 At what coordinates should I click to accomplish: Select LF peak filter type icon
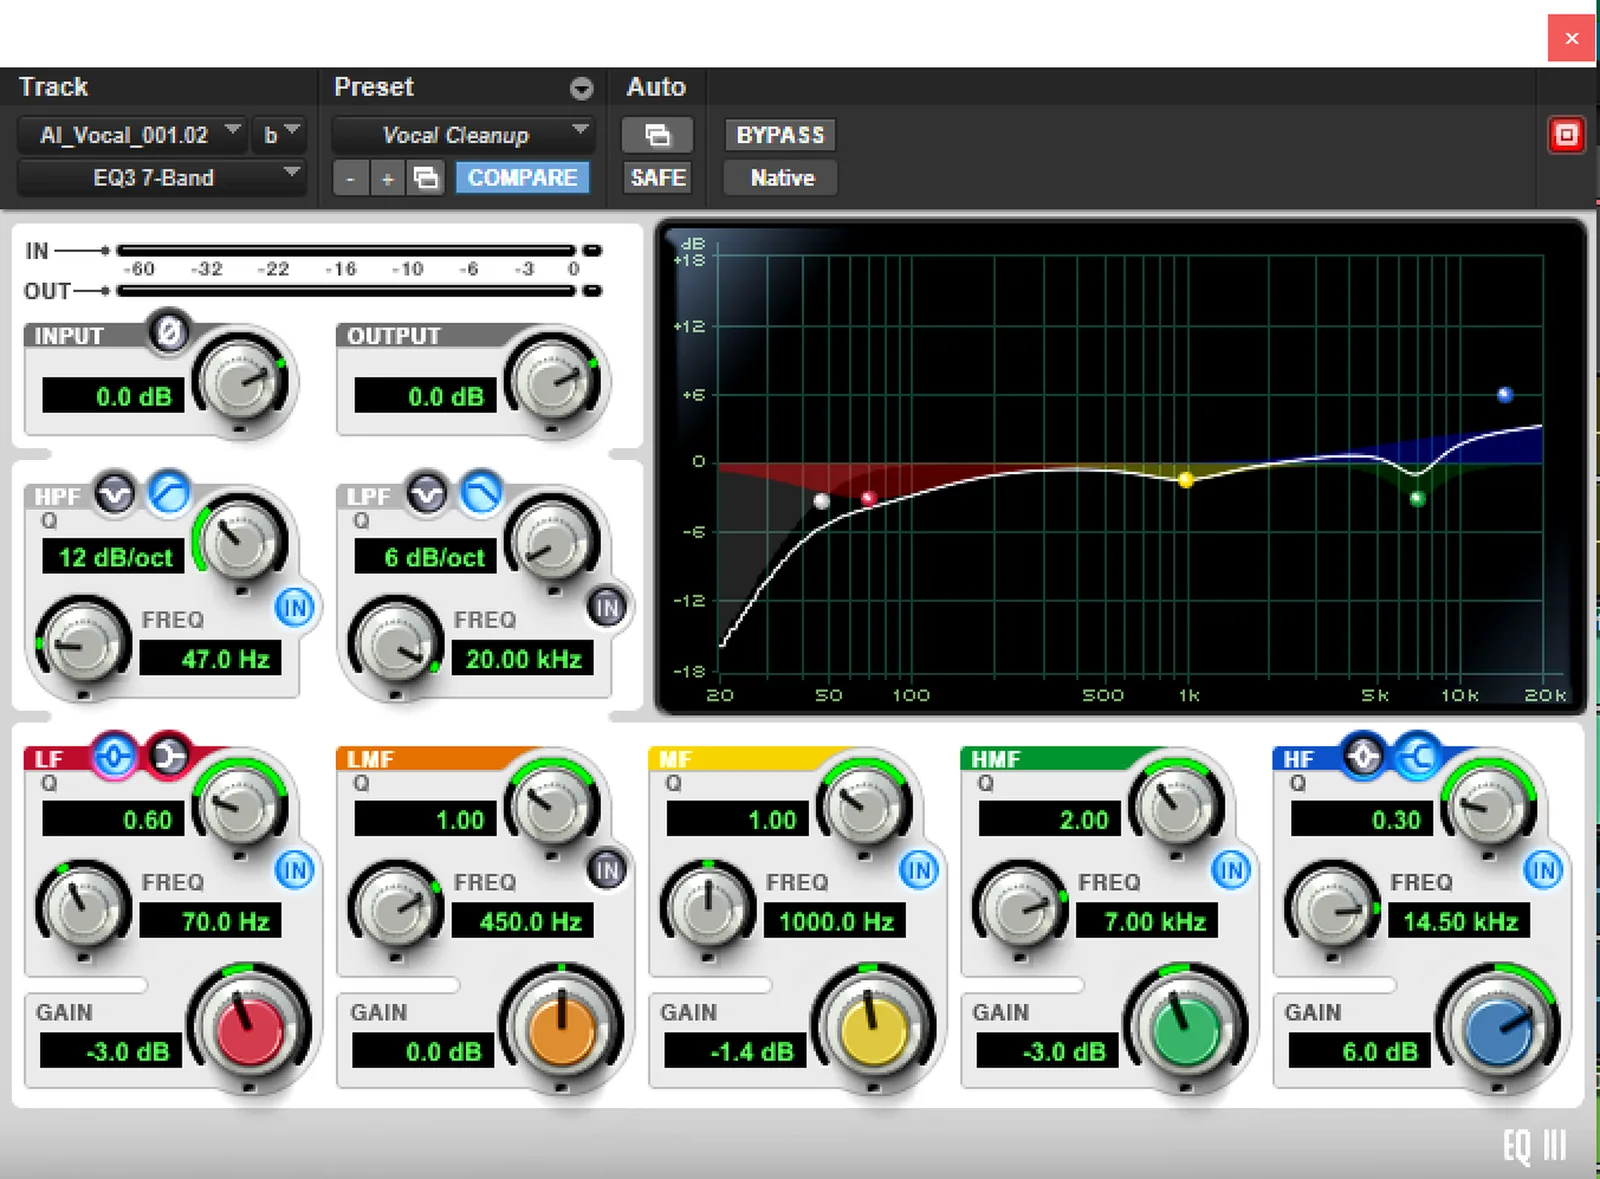115,757
